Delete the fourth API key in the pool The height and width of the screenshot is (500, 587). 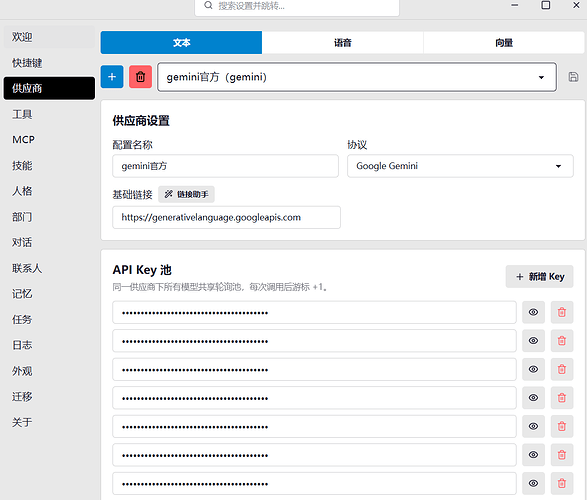point(562,398)
